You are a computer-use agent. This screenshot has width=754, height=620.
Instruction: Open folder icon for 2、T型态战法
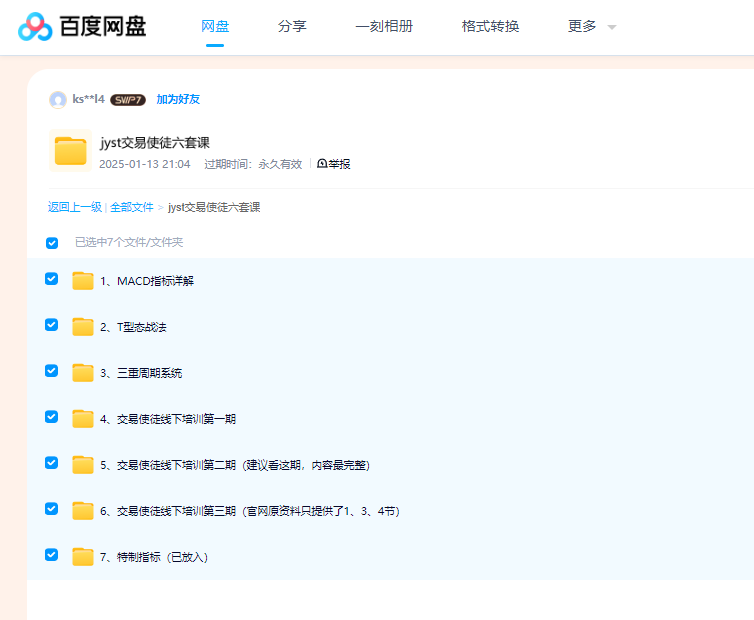click(x=83, y=327)
